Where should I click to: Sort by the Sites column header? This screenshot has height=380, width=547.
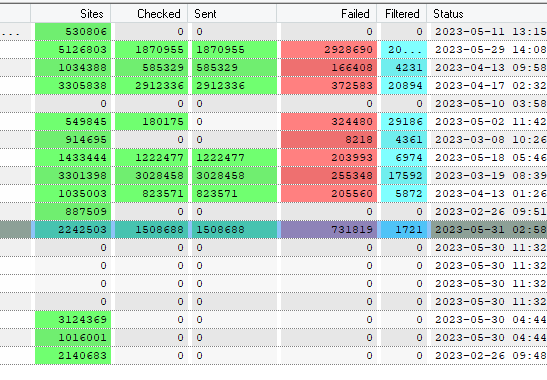tap(71, 14)
